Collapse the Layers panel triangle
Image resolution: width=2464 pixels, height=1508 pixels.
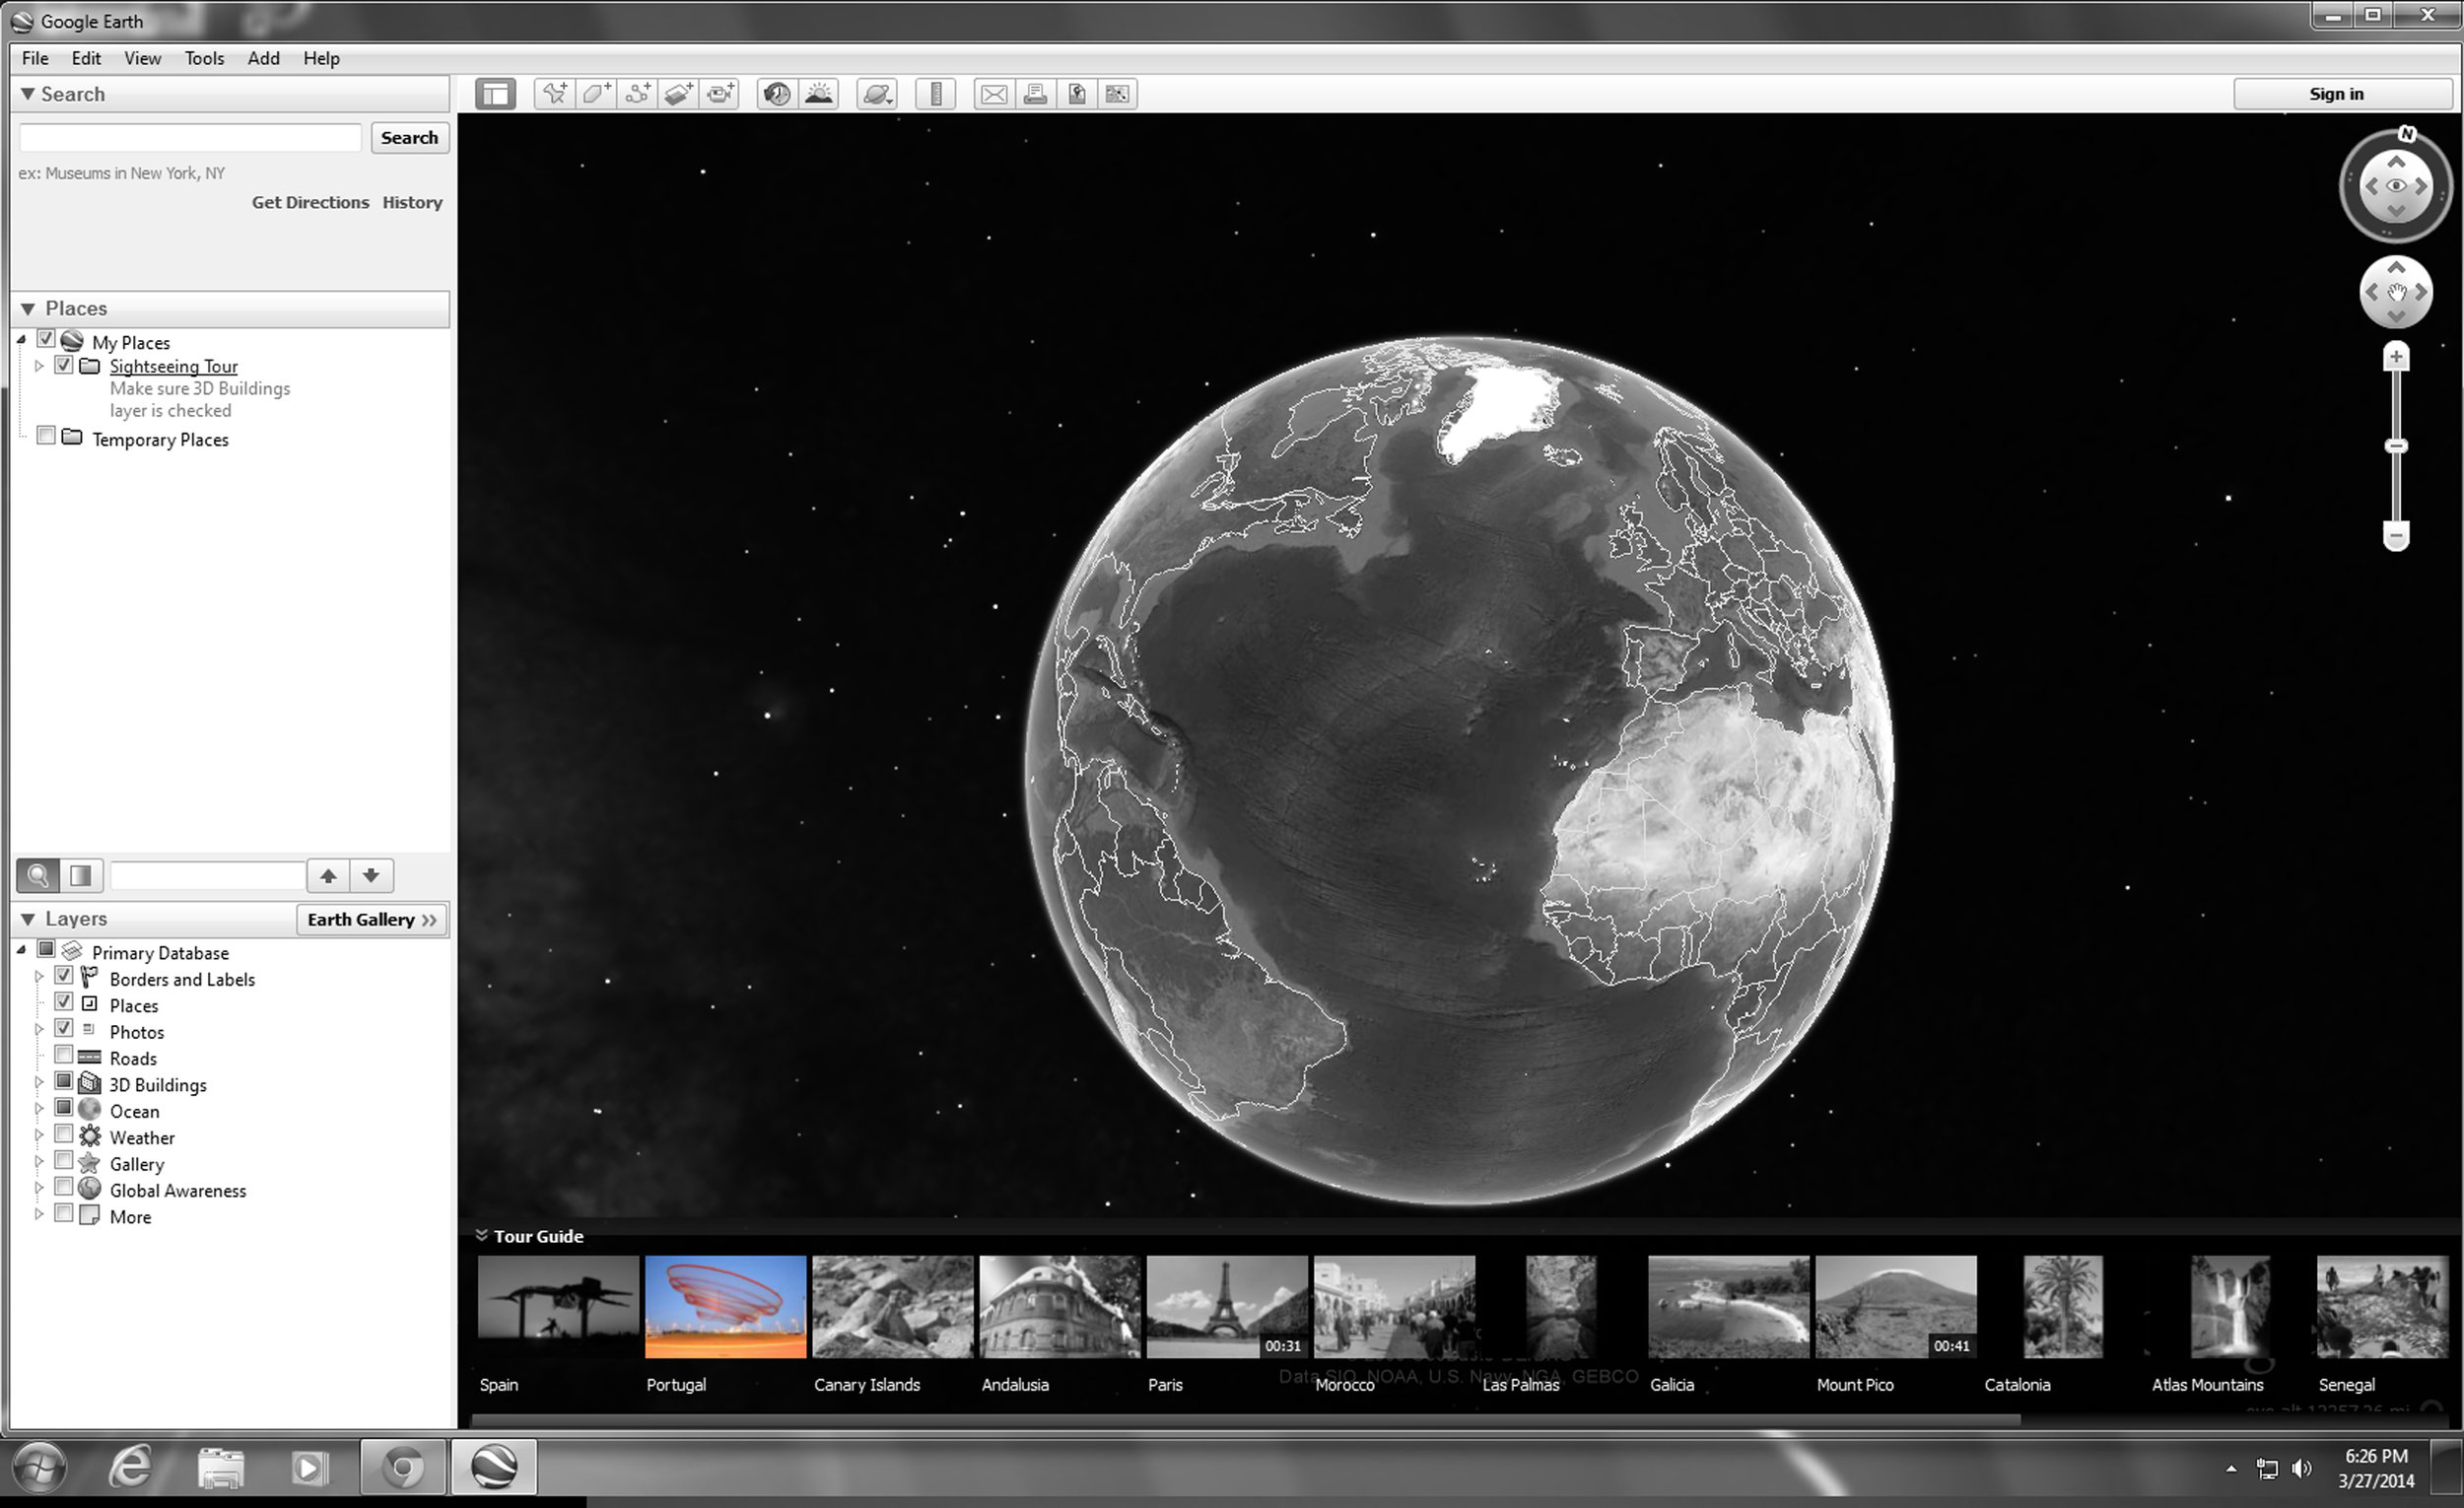pos(28,919)
